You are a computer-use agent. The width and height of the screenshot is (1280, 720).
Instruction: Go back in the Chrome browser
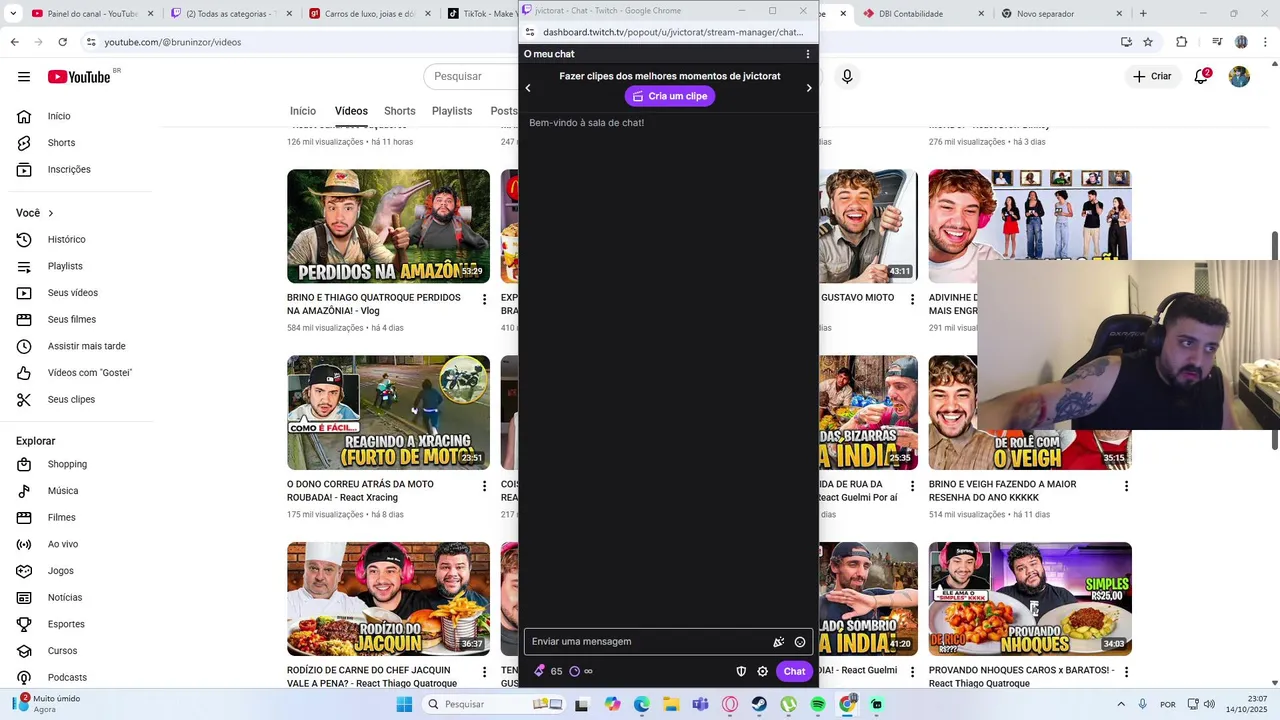14,42
